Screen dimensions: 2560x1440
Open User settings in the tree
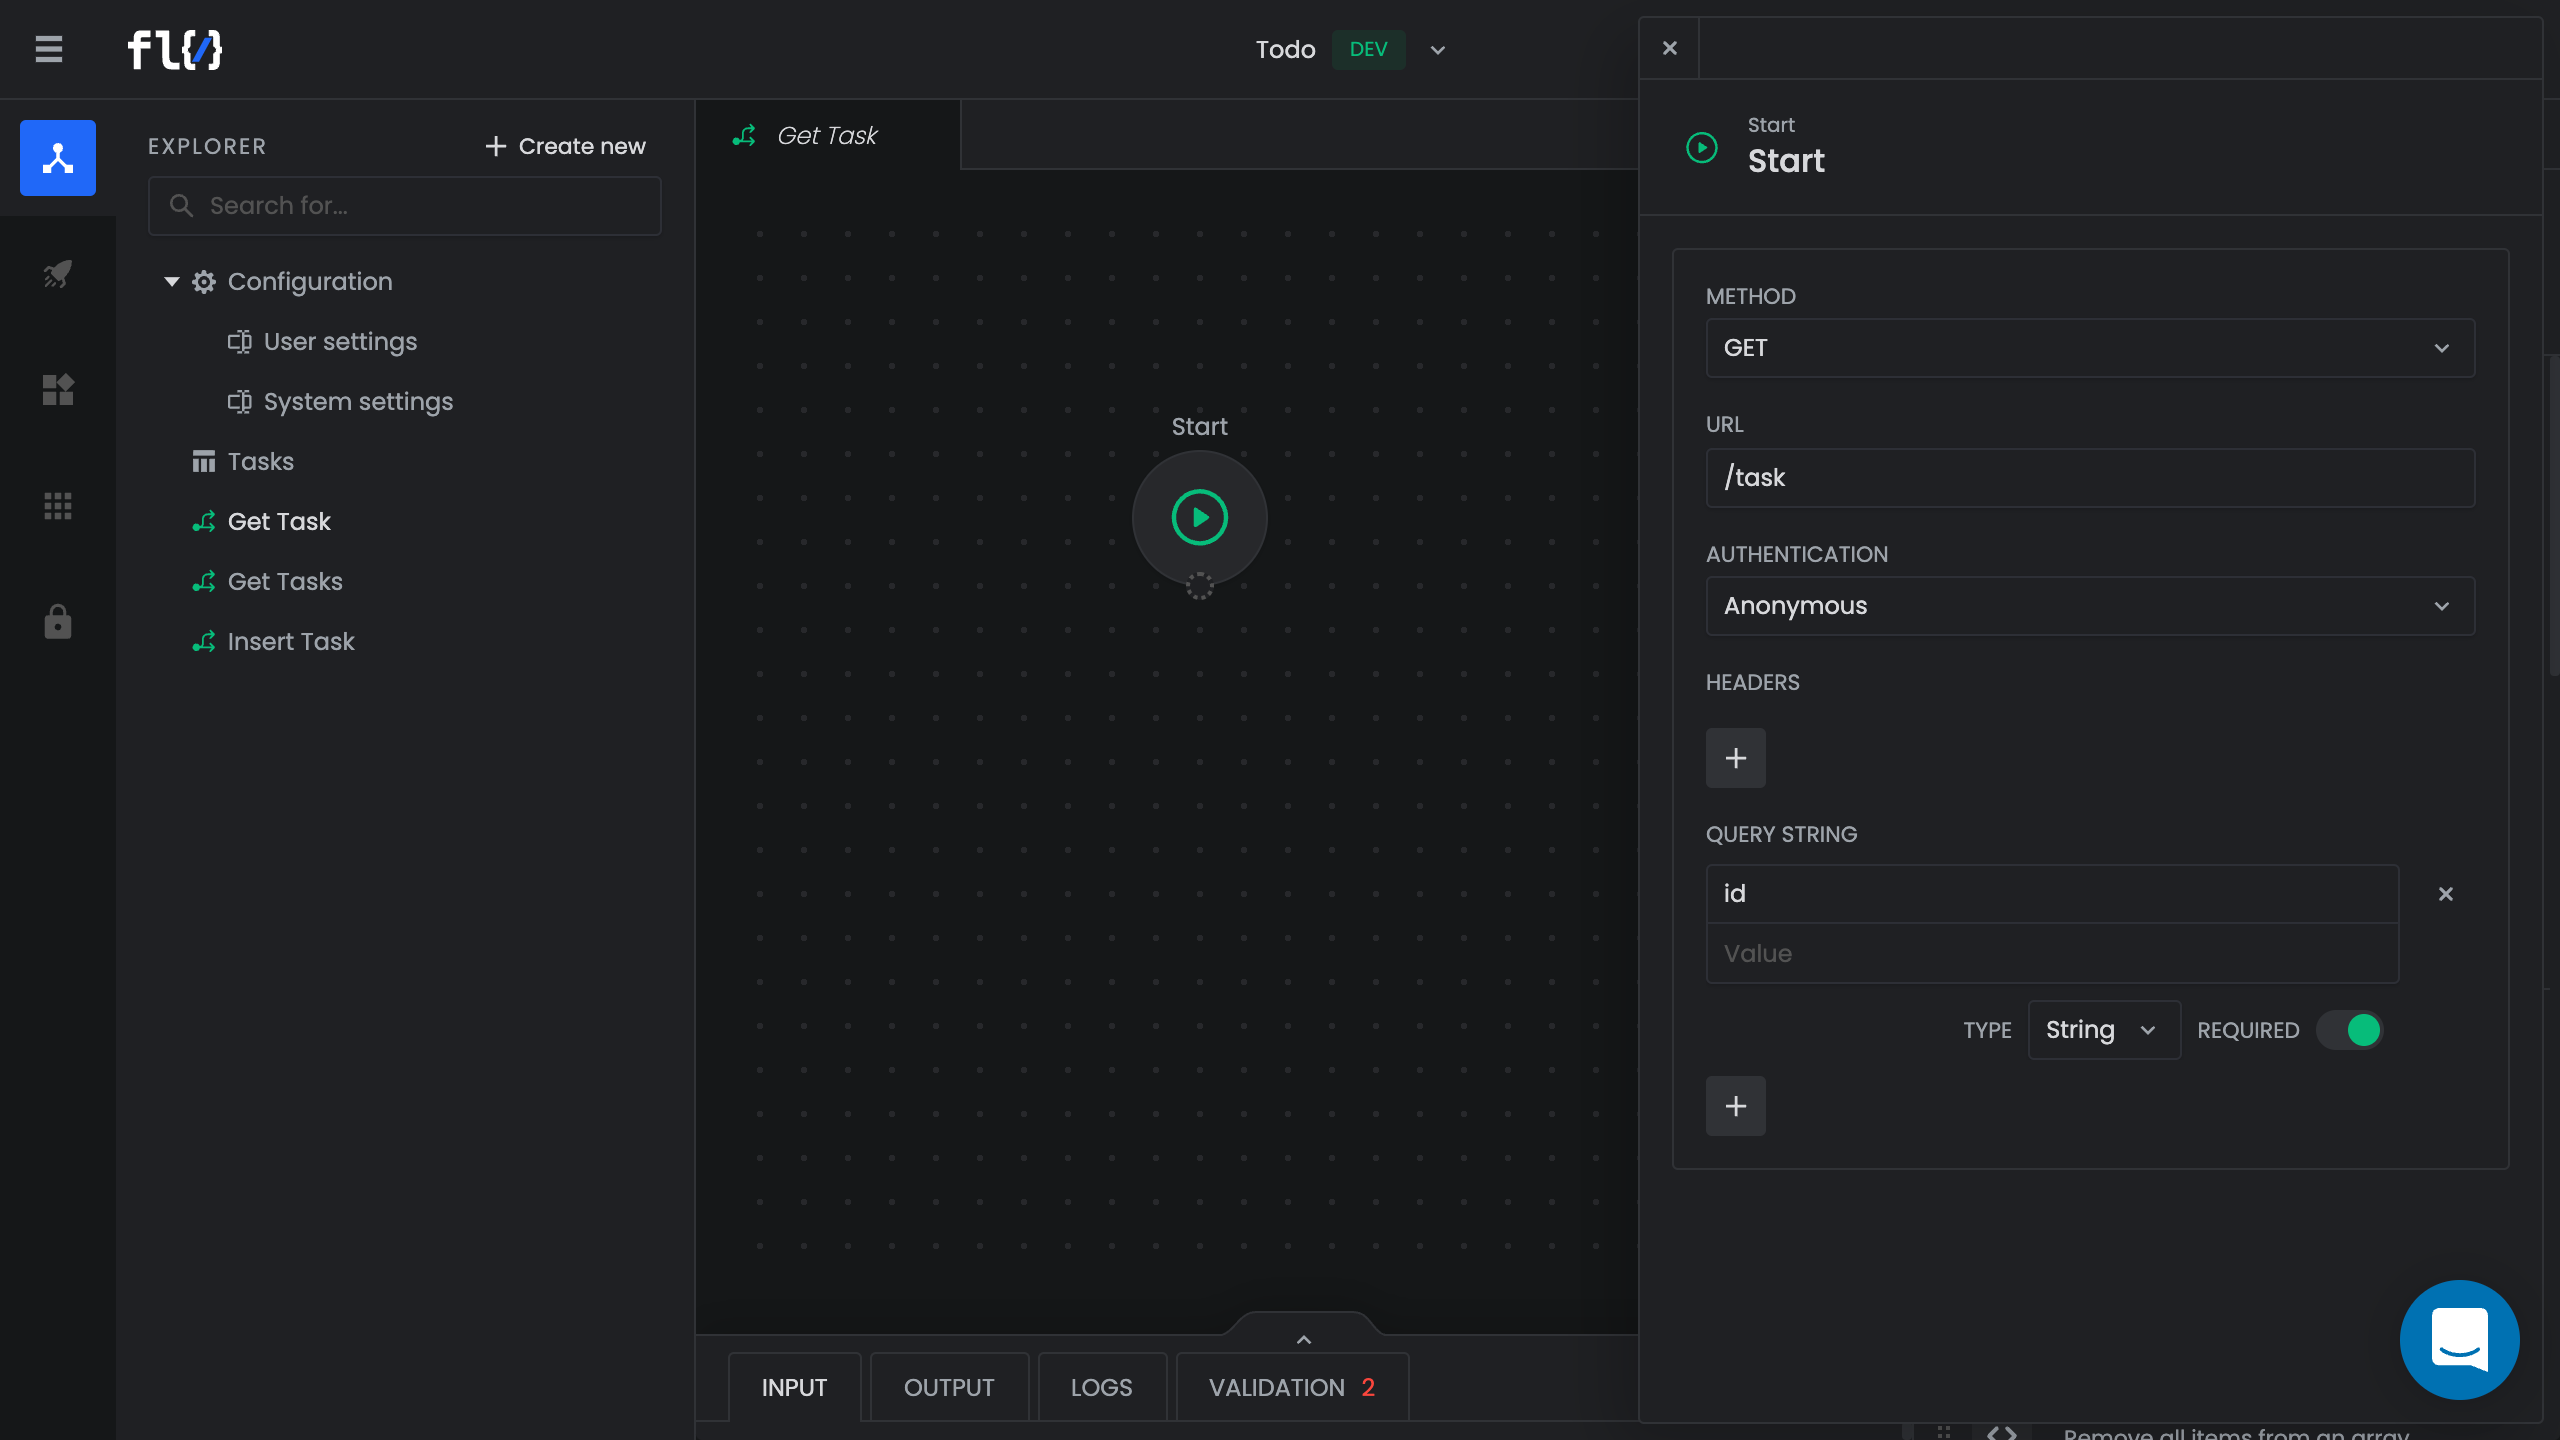340,342
